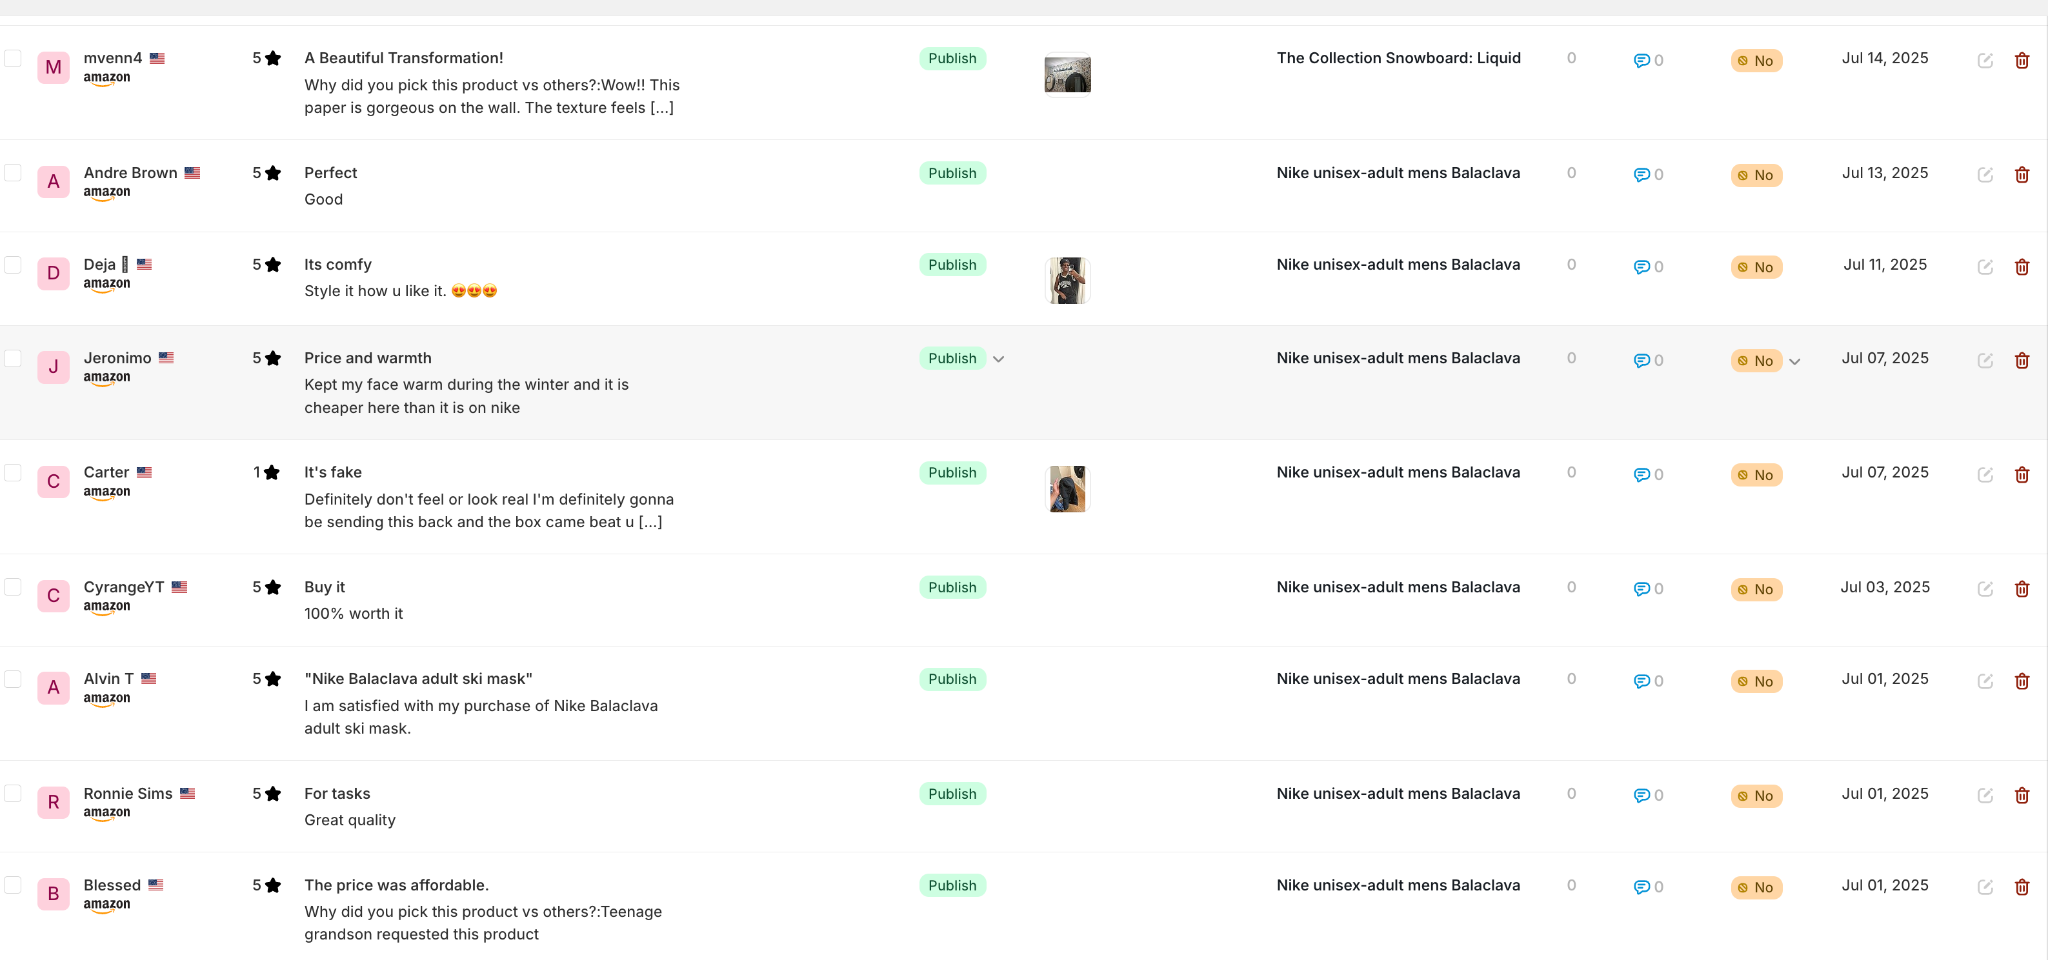Image resolution: width=2048 pixels, height=960 pixels.
Task: Edit the Jeronimo review entry
Action: [x=1985, y=360]
